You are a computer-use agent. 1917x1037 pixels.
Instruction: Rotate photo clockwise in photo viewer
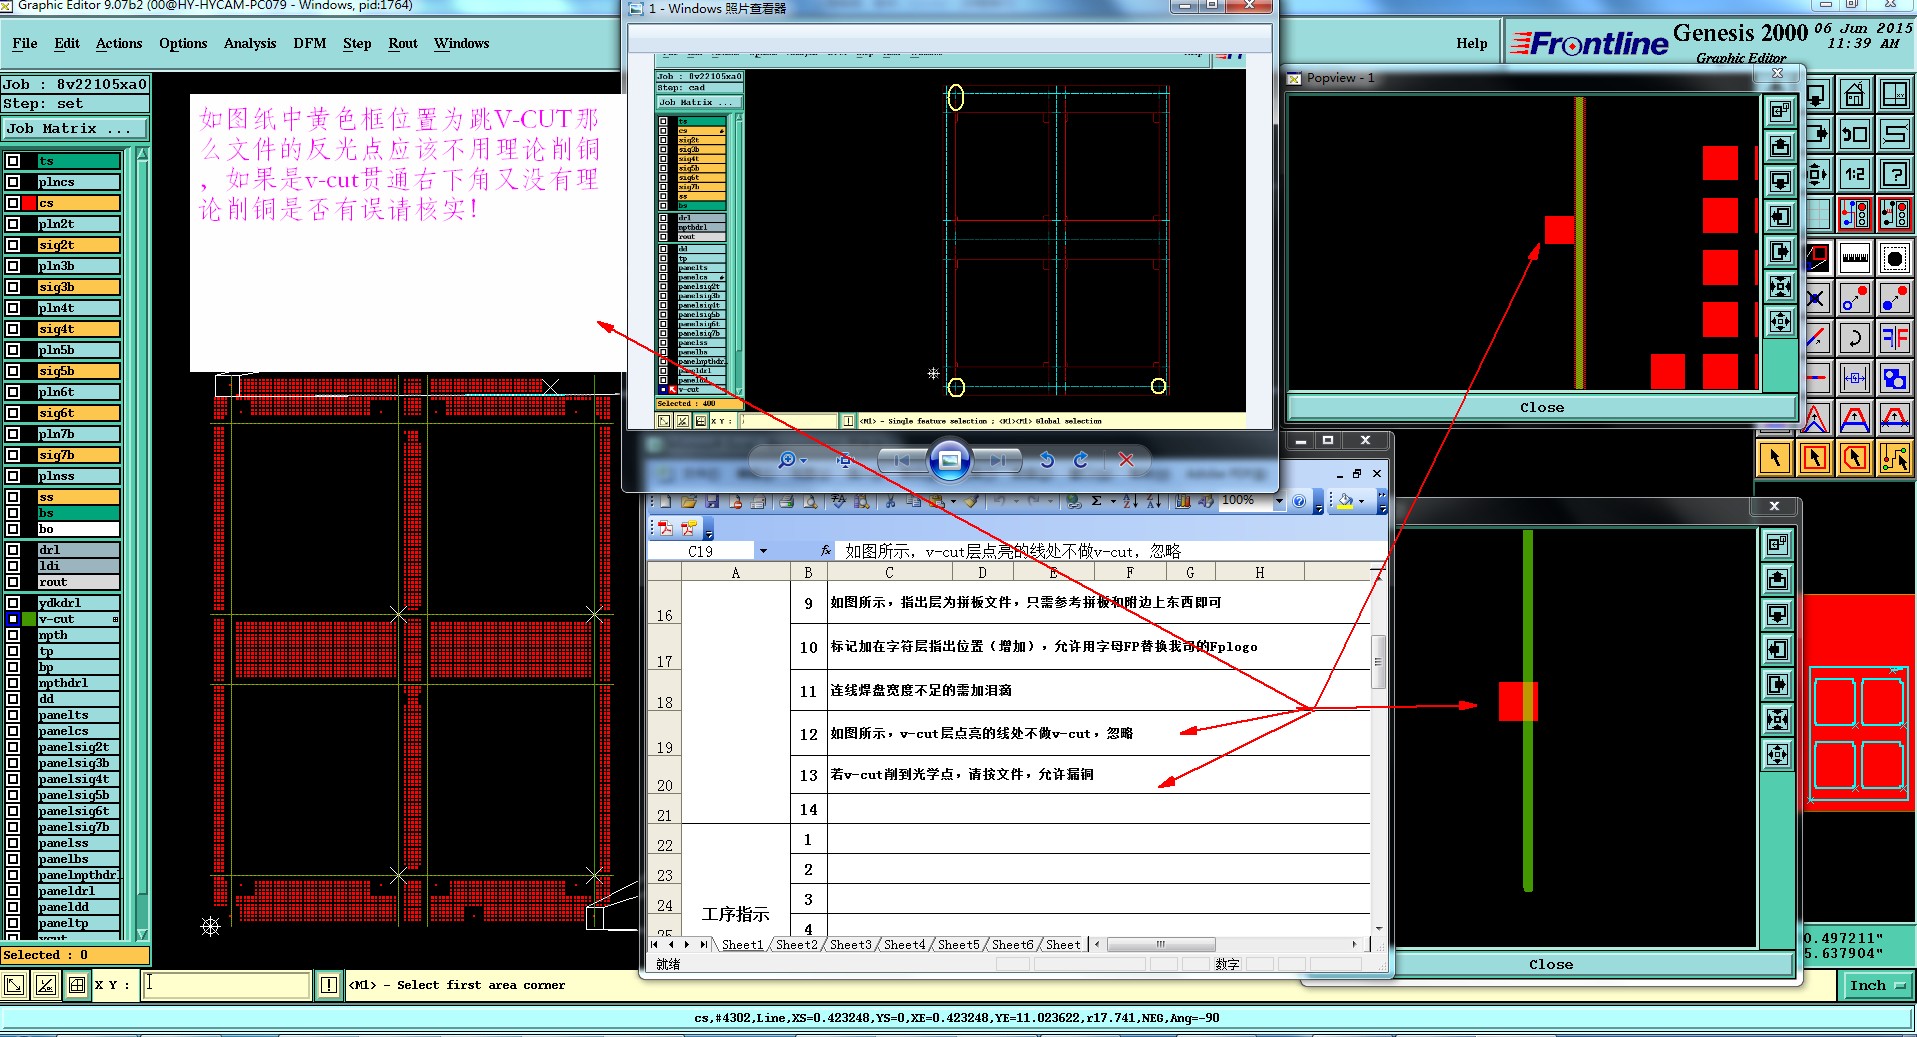(x=1081, y=460)
